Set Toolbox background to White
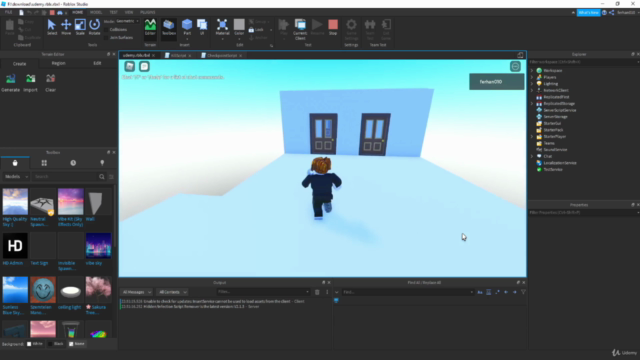This screenshot has height=360, width=640. [x=29, y=344]
